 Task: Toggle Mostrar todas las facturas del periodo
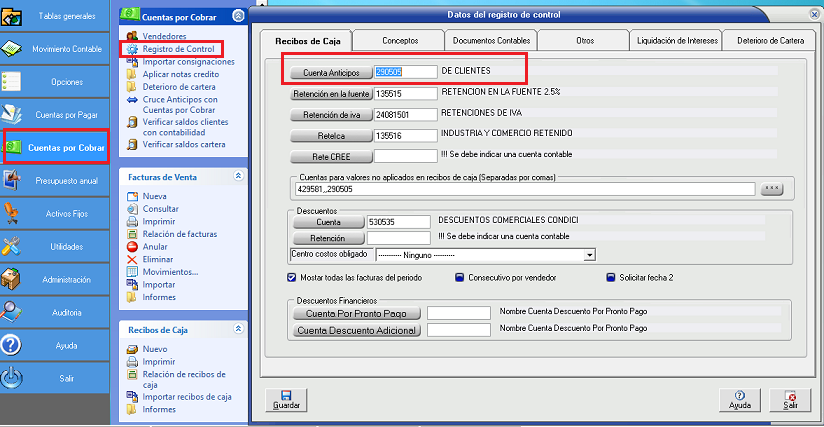coord(292,277)
